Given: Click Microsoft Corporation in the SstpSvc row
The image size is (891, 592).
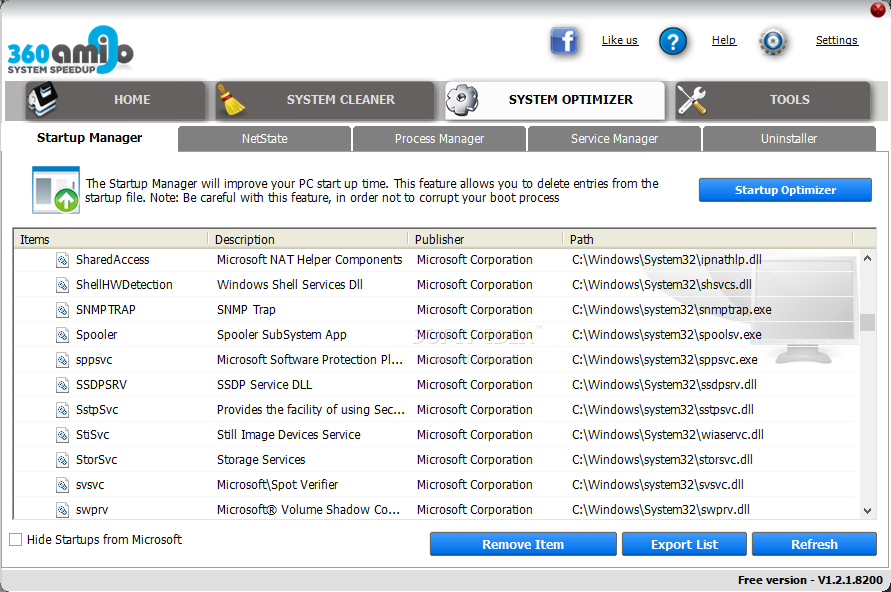Looking at the screenshot, I should click(x=474, y=410).
